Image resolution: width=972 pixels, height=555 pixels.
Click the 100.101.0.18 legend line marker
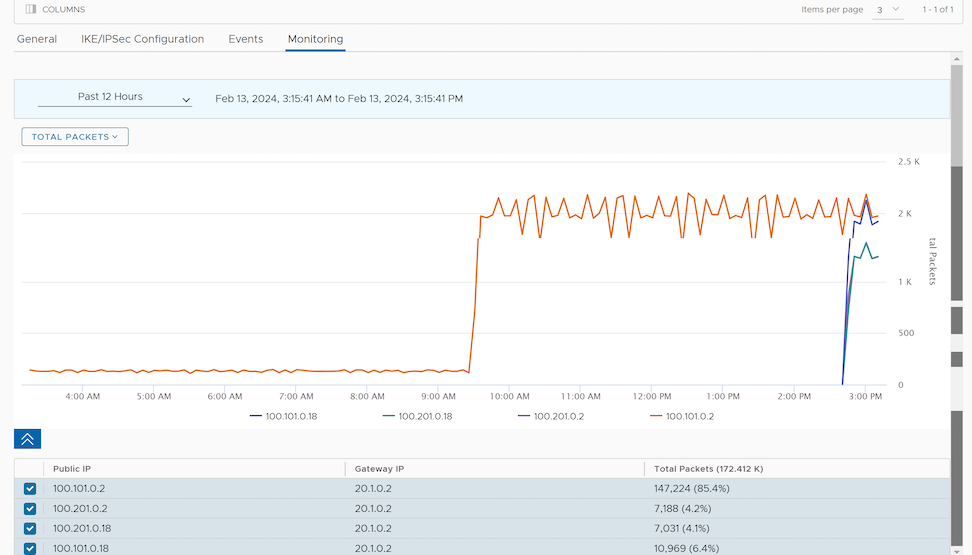(256, 416)
